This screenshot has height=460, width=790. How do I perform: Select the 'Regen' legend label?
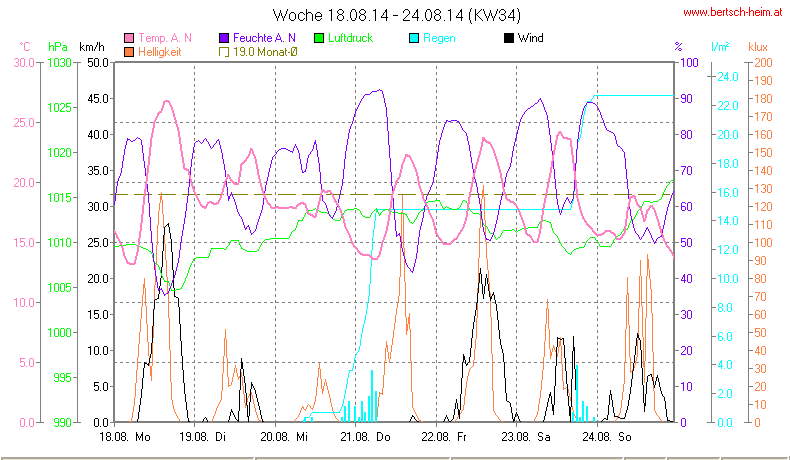click(x=439, y=38)
